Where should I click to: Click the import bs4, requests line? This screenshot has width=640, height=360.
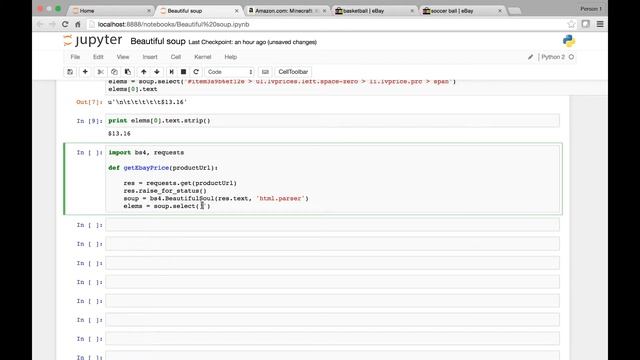point(146,153)
